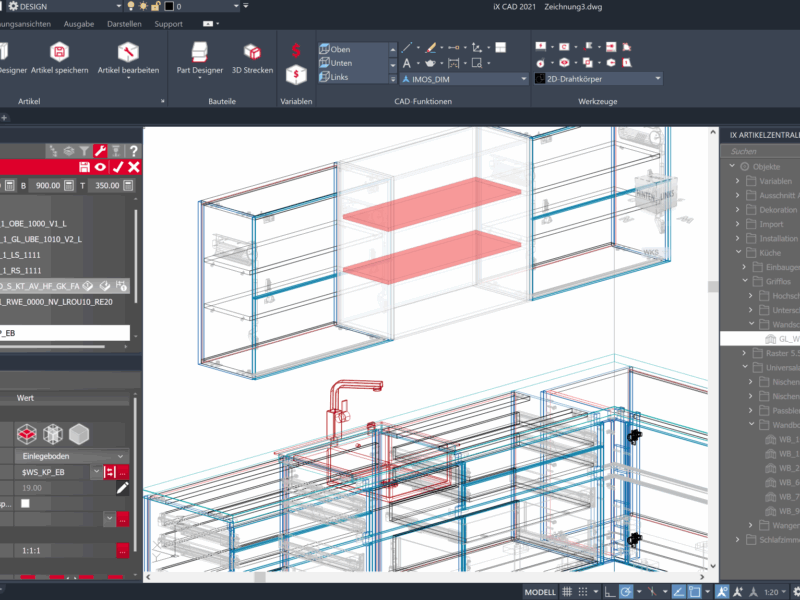This screenshot has width=800, height=600.
Task: Click the MODELL button in status bar
Action: pos(540,592)
